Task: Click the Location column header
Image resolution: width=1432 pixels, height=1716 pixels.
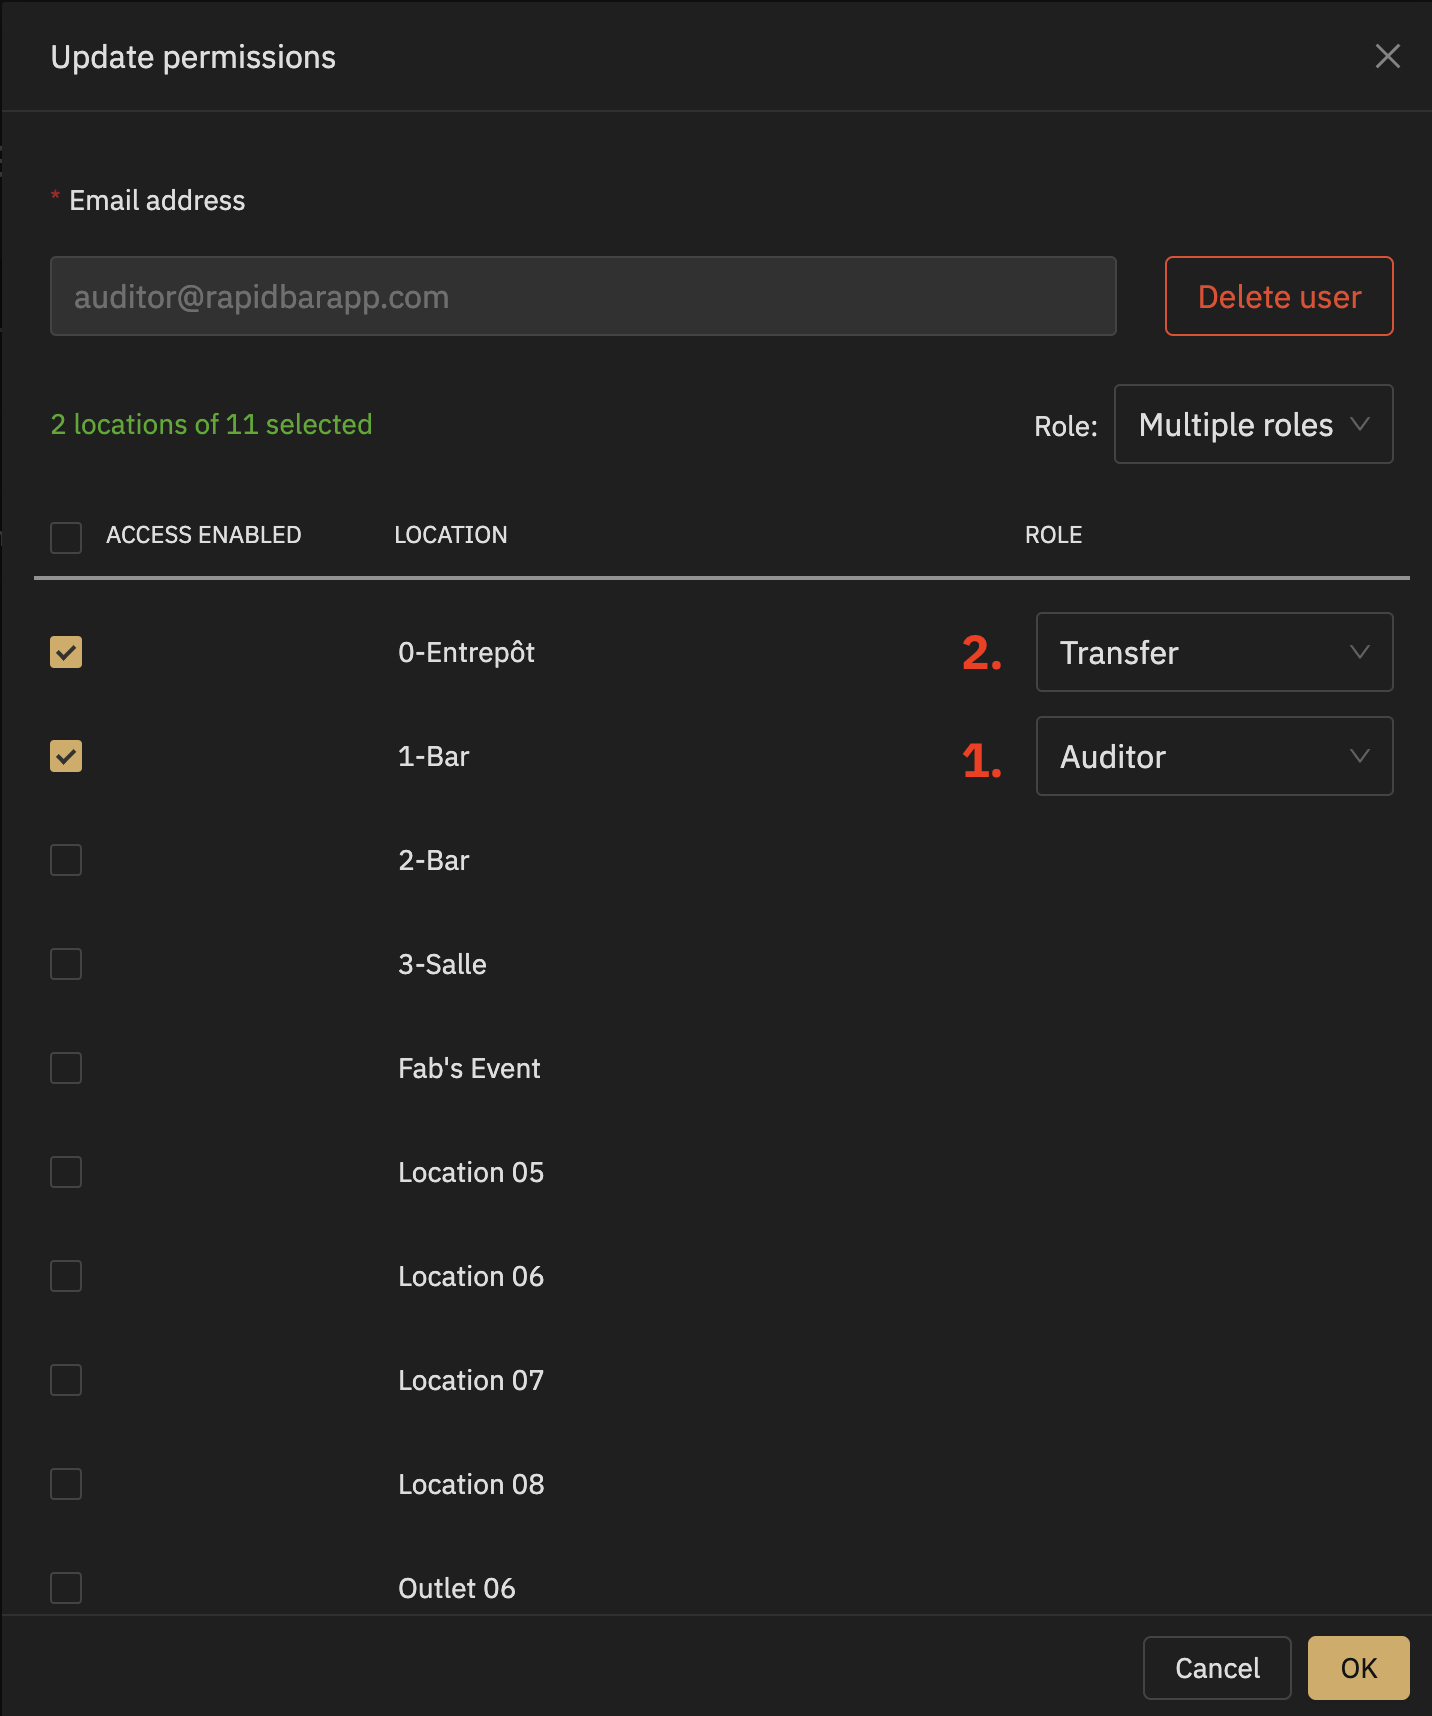Action: [x=451, y=535]
